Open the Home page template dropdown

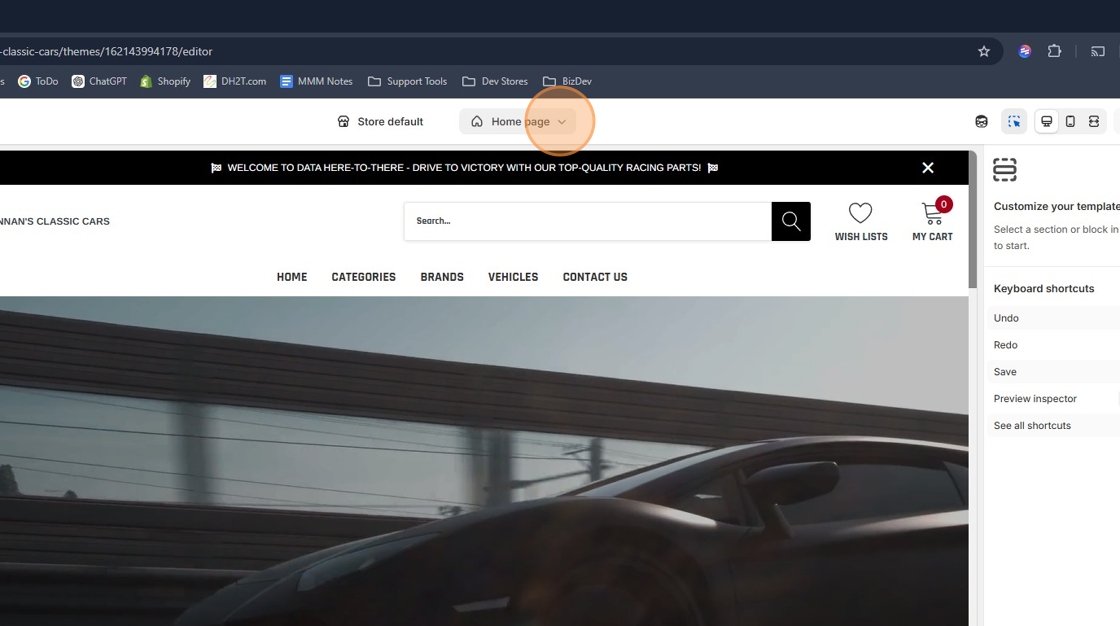[x=518, y=121]
